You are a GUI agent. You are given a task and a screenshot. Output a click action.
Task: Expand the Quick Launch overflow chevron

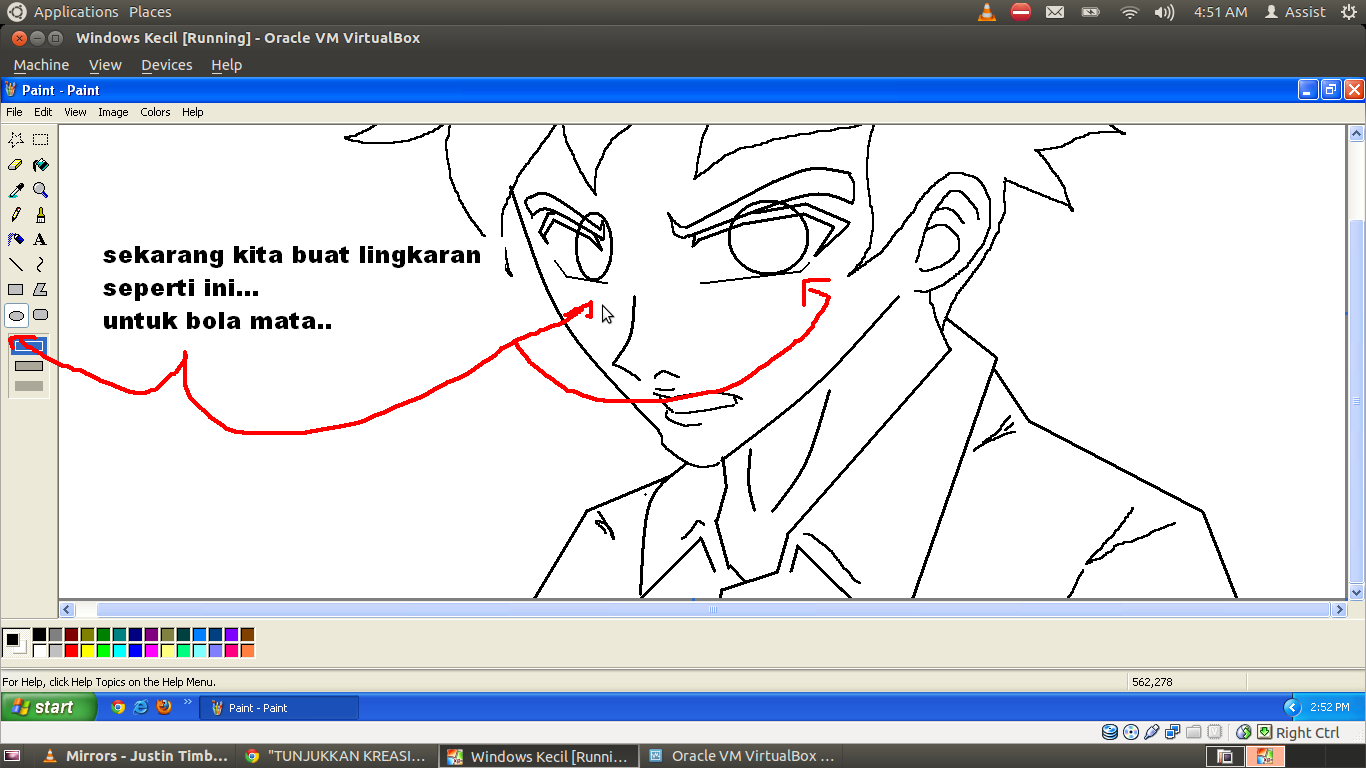(187, 702)
